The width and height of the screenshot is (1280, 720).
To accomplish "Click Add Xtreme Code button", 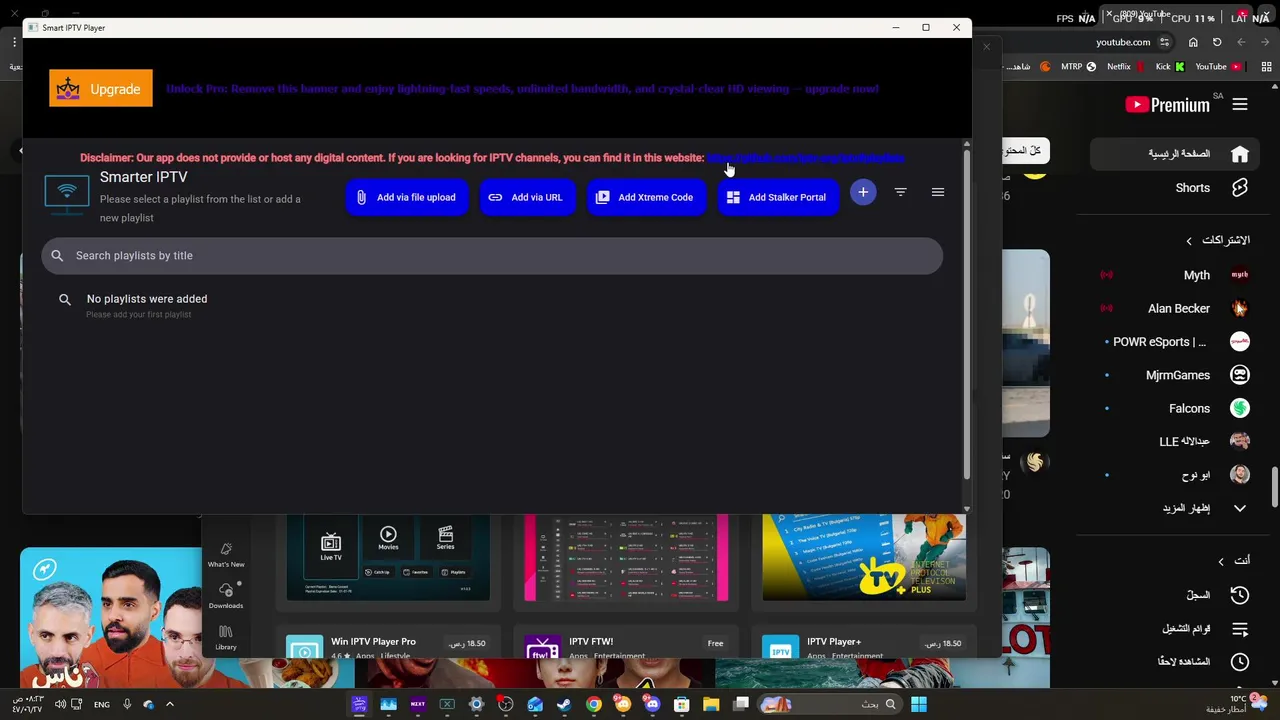I will [646, 197].
